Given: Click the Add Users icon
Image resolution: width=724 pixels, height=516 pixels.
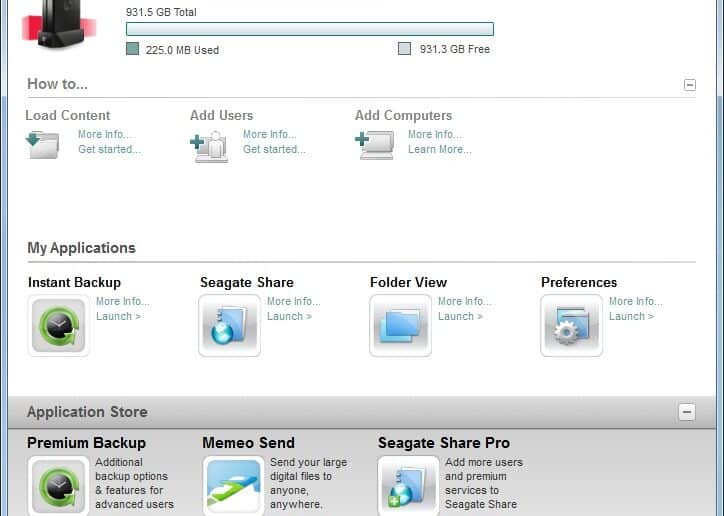Looking at the screenshot, I should [x=209, y=147].
